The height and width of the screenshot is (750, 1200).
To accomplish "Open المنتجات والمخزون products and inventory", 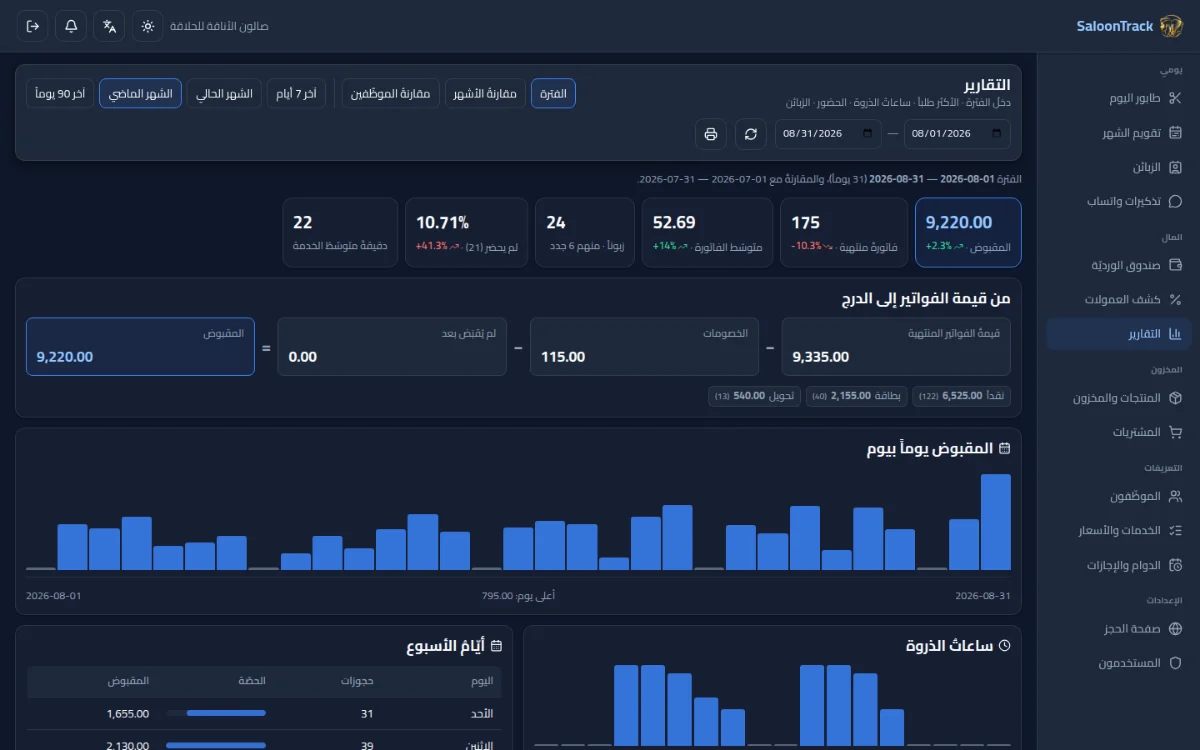I will pyautogui.click(x=1119, y=398).
